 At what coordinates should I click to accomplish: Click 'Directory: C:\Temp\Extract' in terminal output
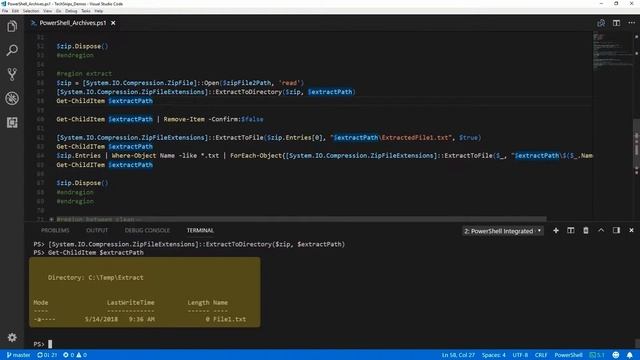point(96,278)
